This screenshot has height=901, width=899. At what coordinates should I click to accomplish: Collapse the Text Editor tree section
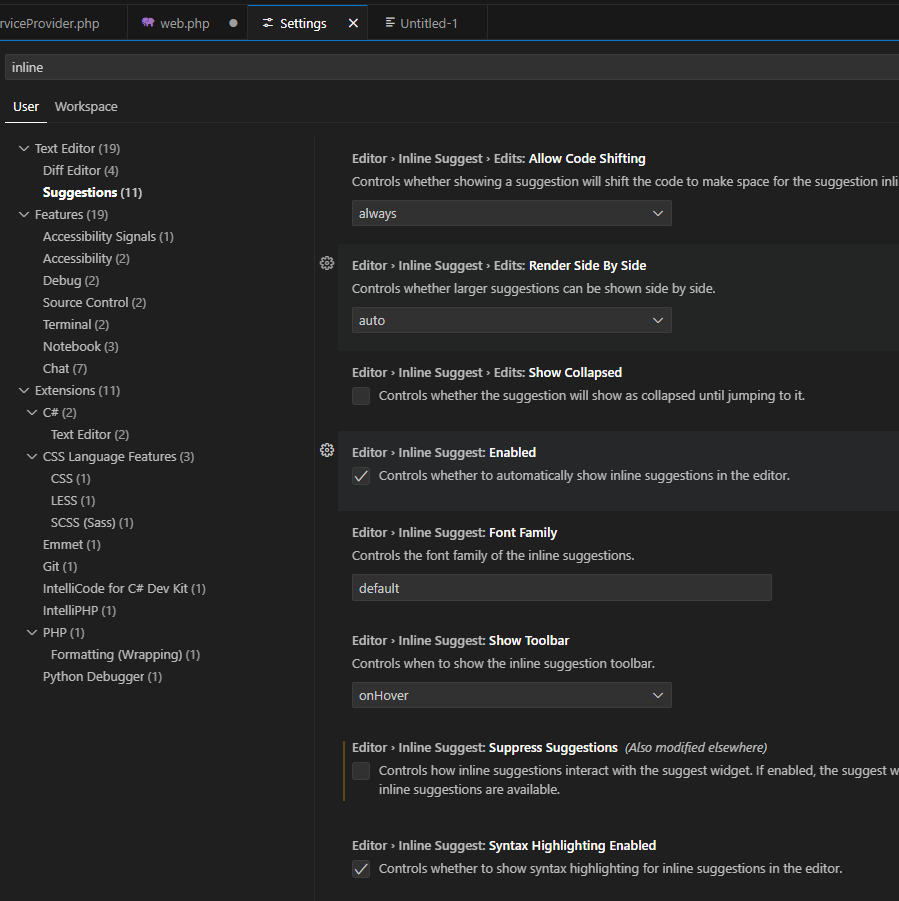coord(24,148)
